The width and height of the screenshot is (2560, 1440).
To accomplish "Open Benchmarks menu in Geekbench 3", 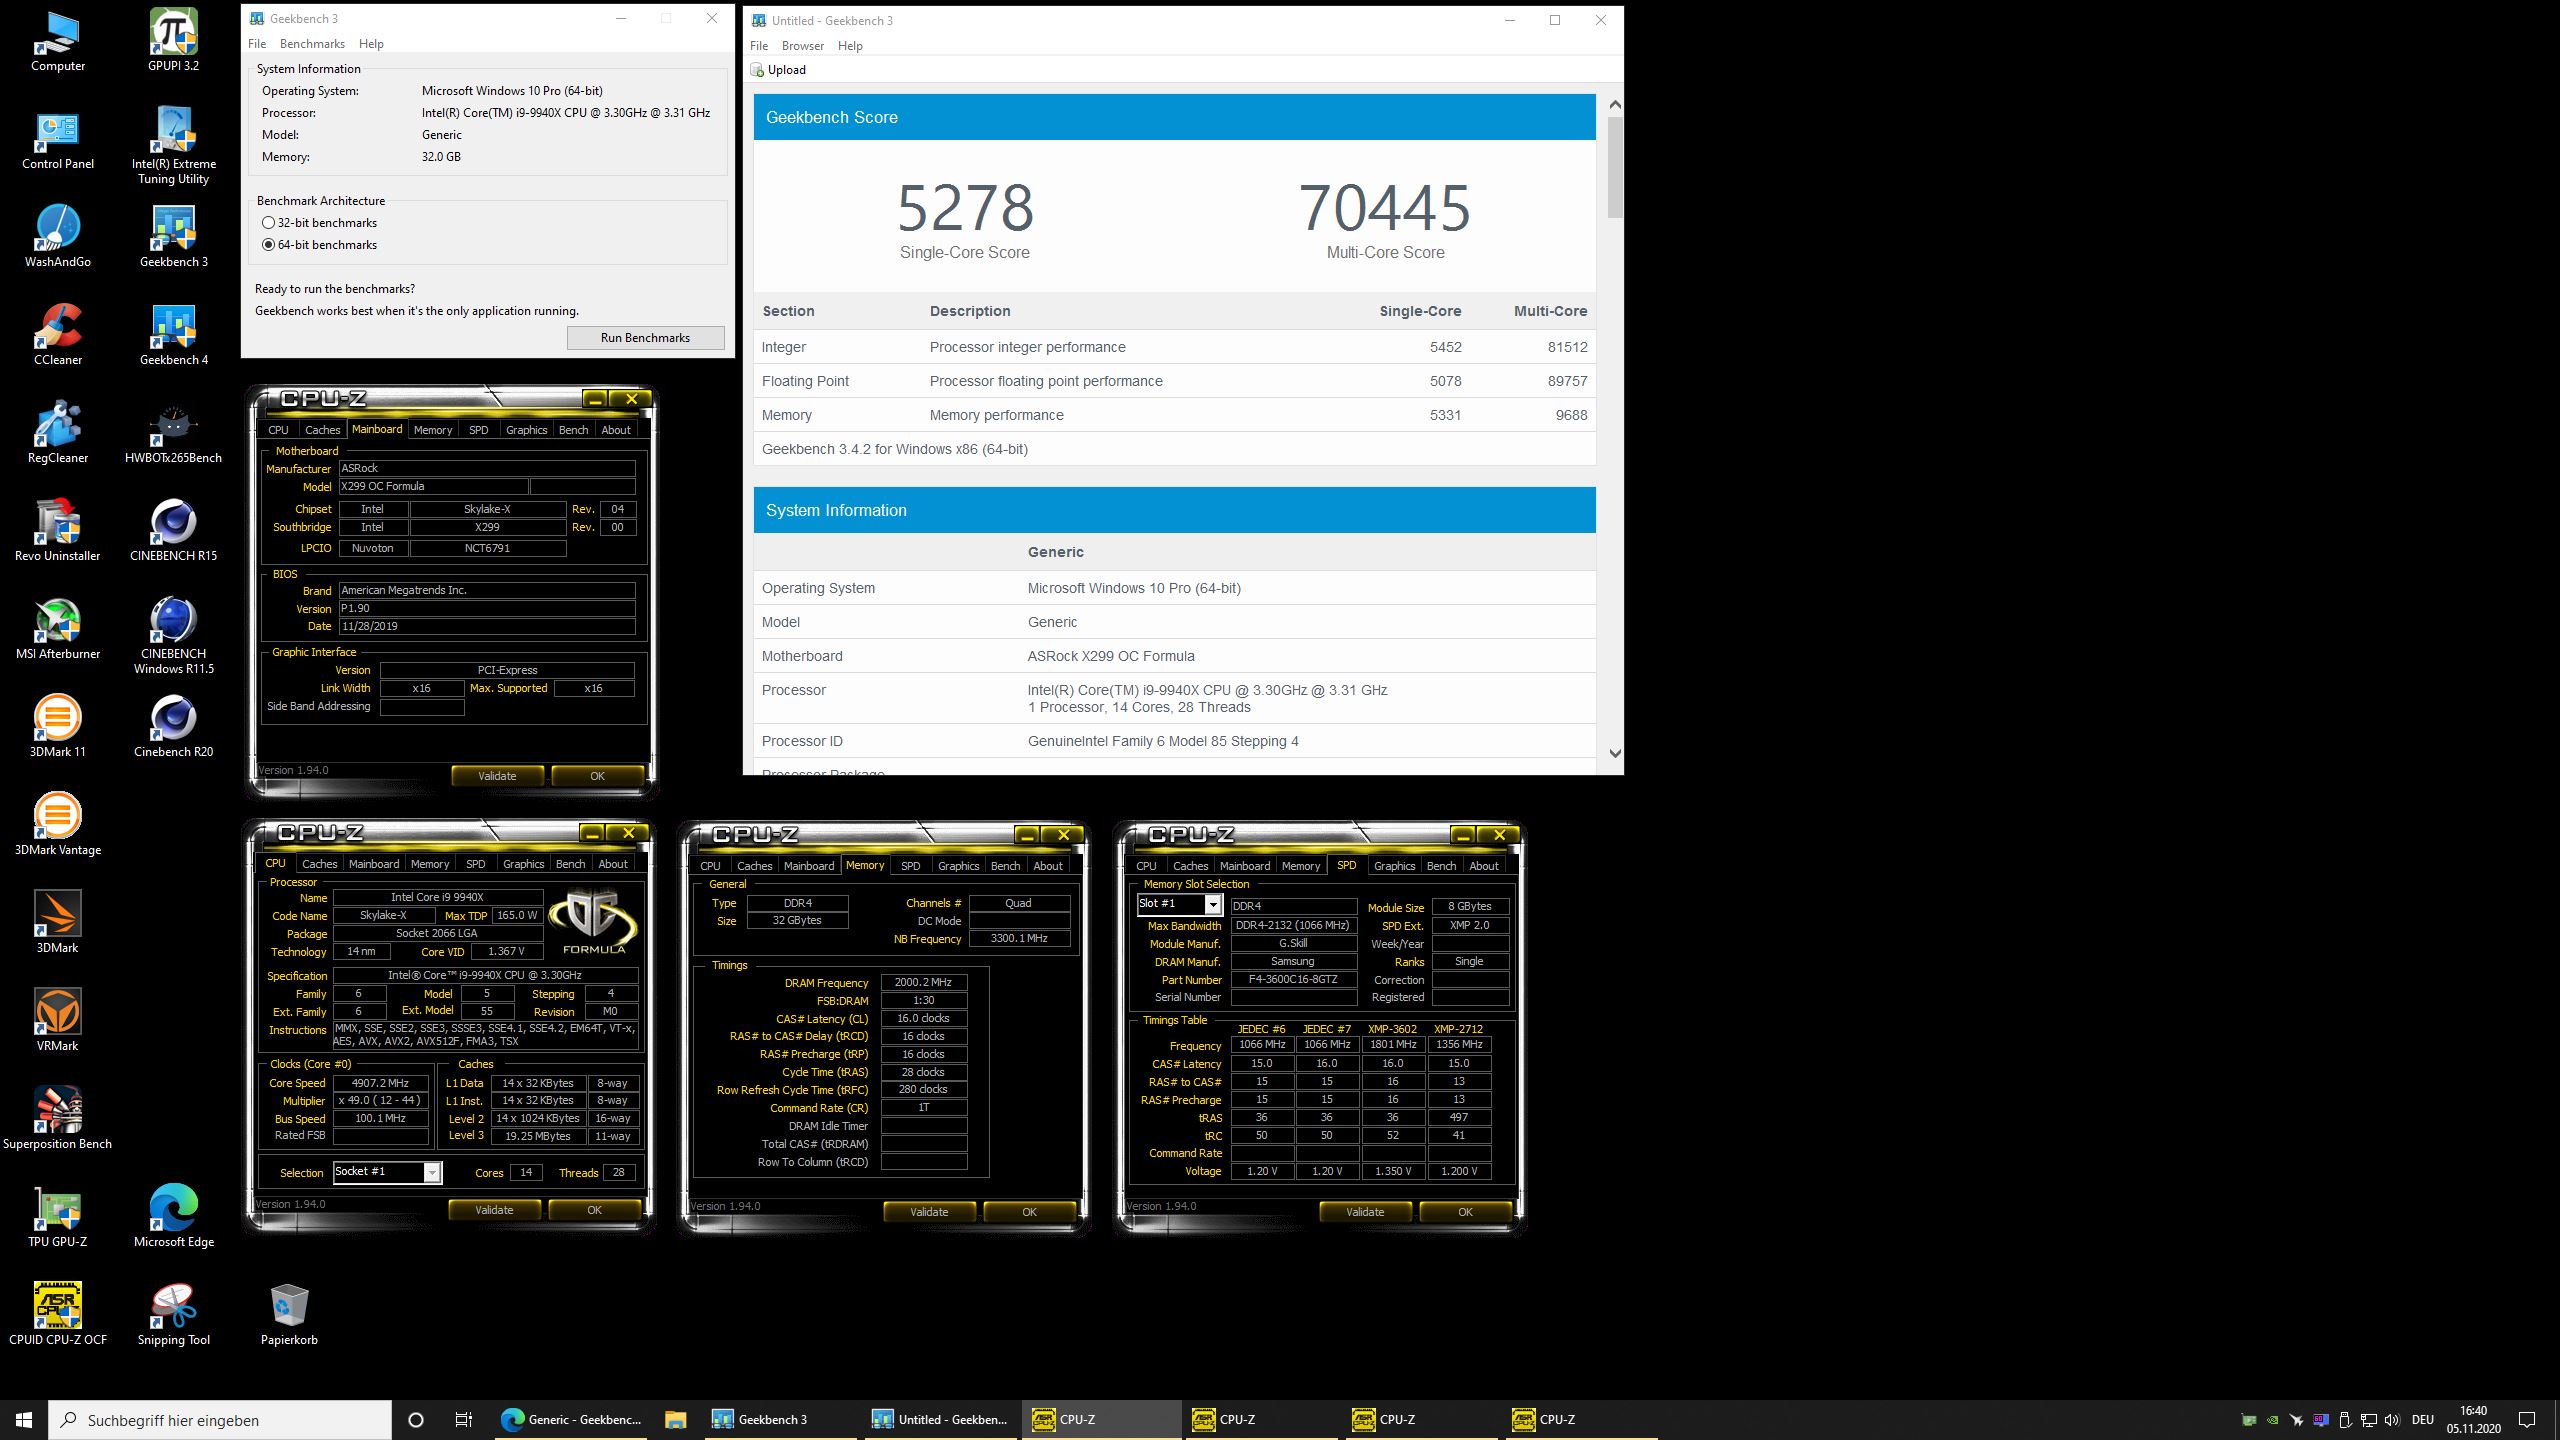I will [312, 44].
